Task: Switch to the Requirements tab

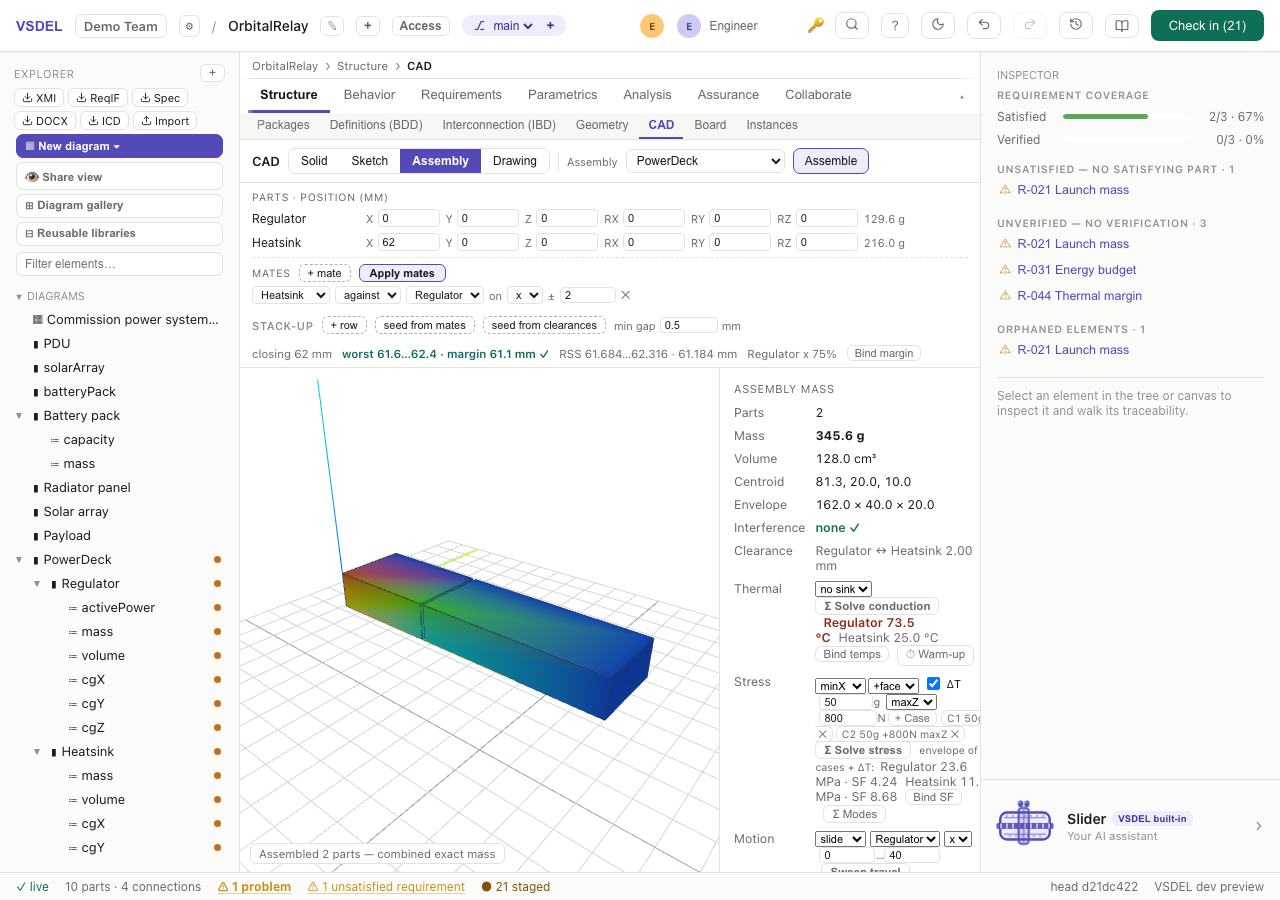Action: [461, 95]
